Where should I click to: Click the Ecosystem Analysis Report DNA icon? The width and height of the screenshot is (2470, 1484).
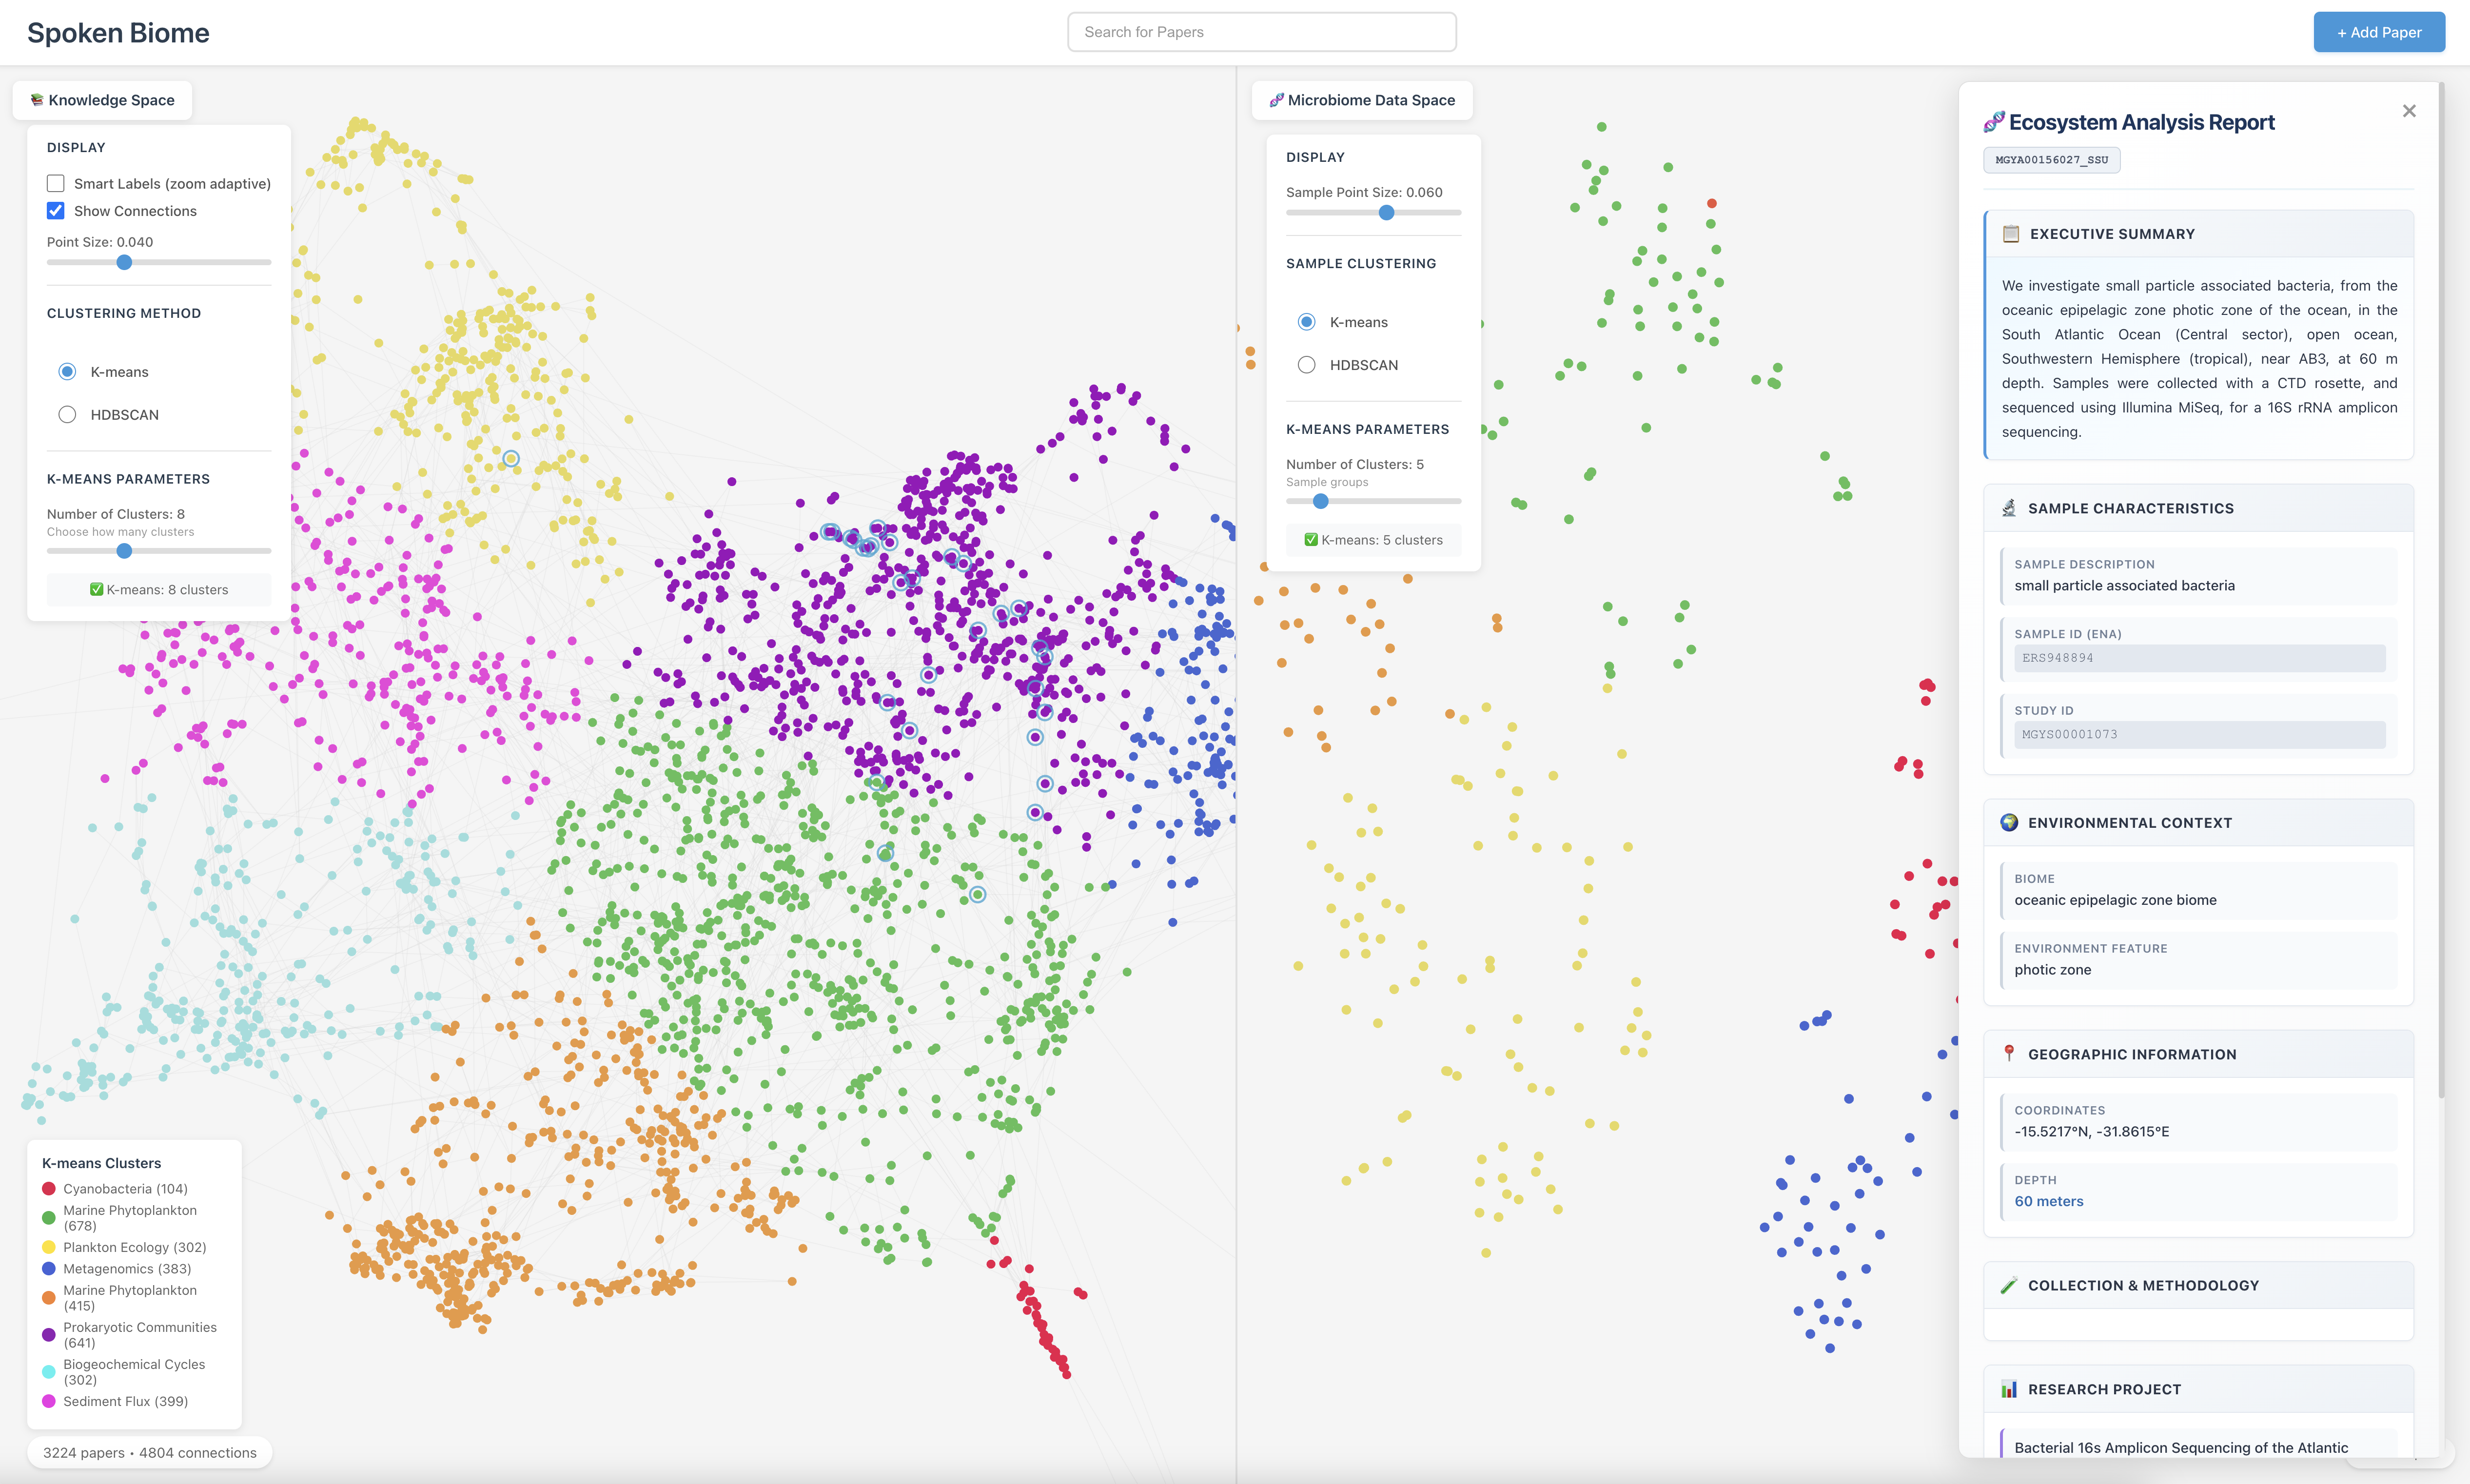1994,122
